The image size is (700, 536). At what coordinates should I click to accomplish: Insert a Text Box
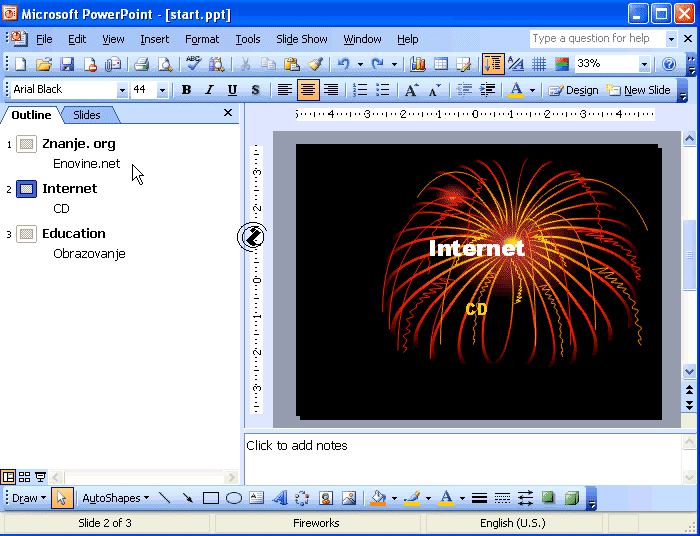click(257, 498)
